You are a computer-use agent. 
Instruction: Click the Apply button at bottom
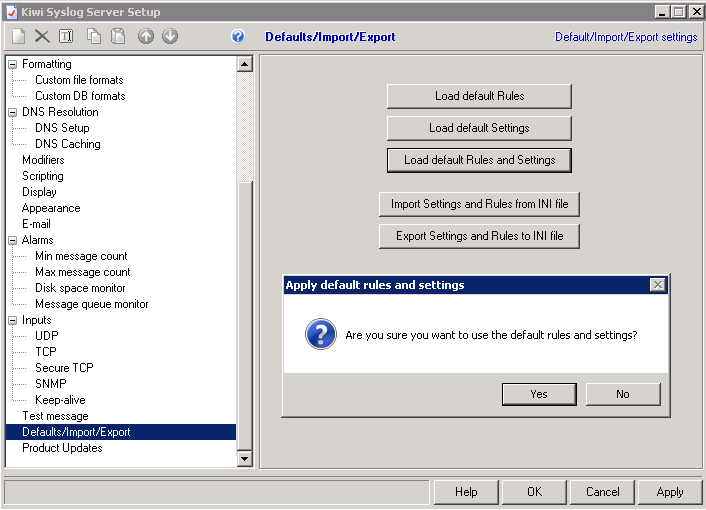pyautogui.click(x=669, y=492)
